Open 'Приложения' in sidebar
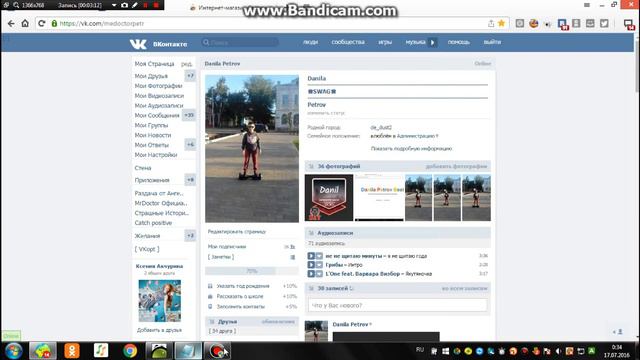Viewport: 640px width, 360px height. click(x=152, y=180)
